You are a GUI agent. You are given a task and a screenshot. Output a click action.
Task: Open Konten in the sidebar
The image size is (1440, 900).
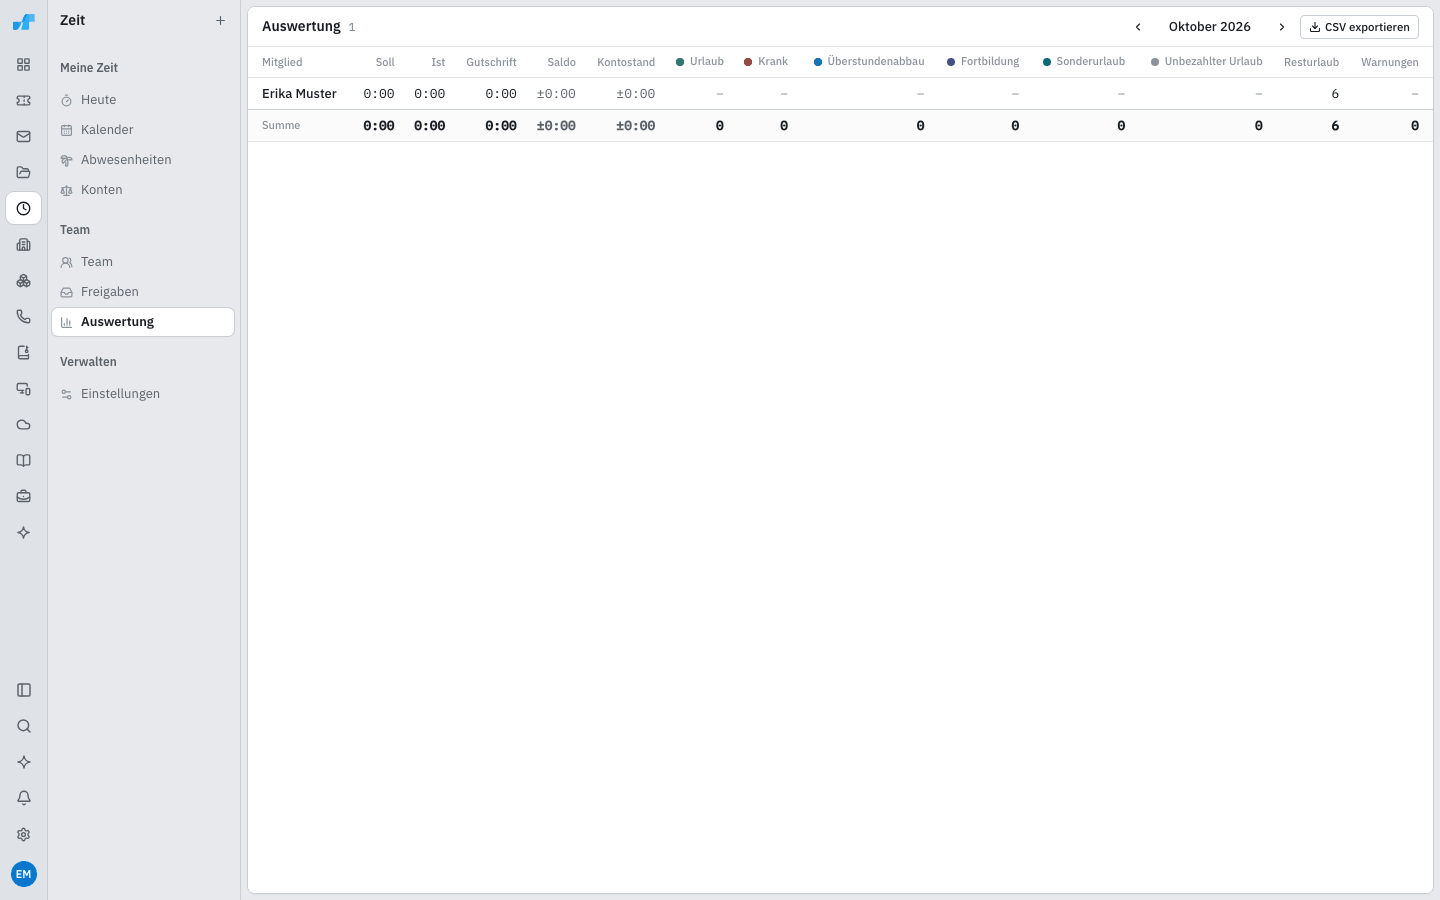143,190
